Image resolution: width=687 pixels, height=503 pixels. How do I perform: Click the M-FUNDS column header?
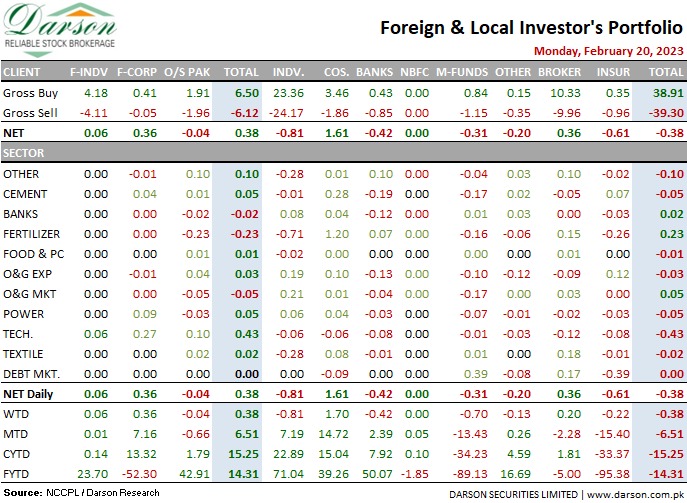[462, 72]
